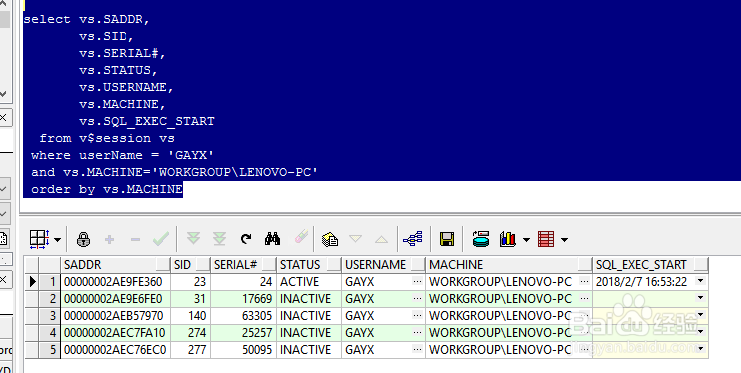Screen dimensions: 741x373
Task: Click the MACHINE ellipsis button in row 2
Action: (585, 299)
